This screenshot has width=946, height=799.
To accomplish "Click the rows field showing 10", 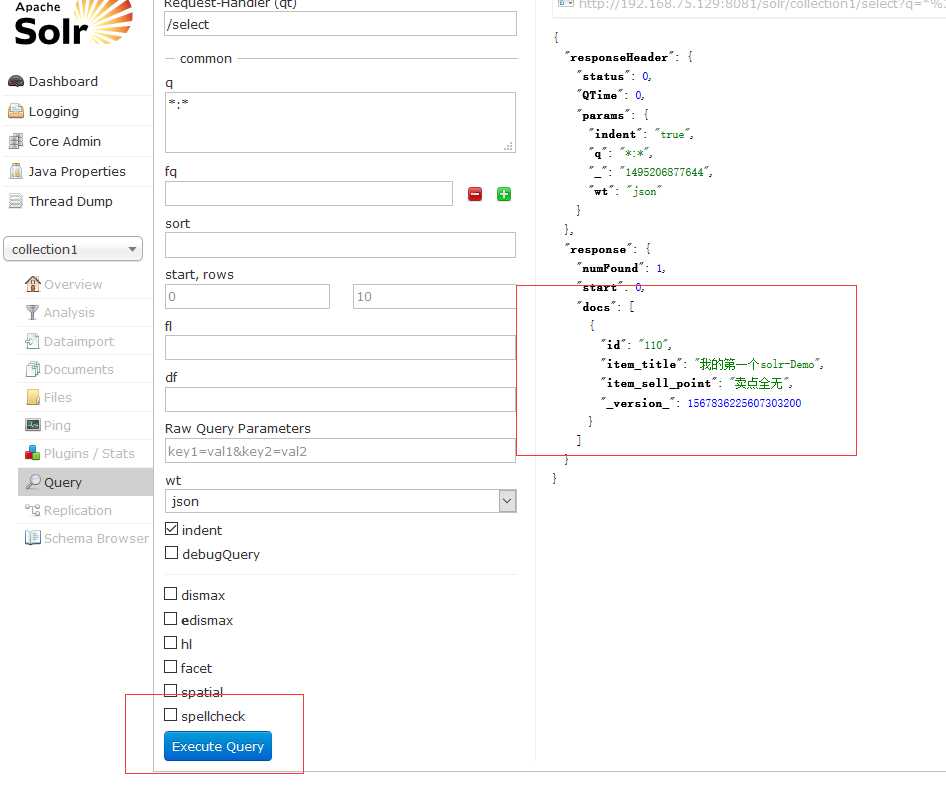I will point(434,296).
